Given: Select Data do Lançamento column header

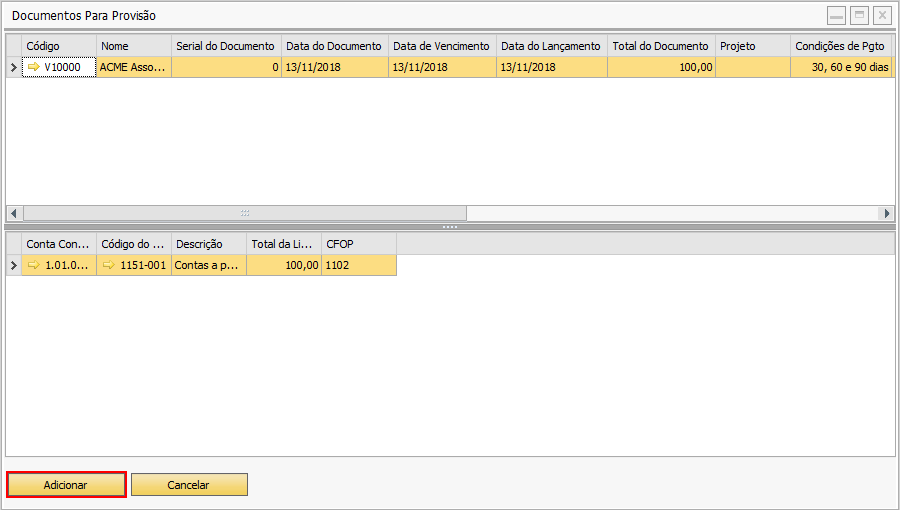Looking at the screenshot, I should (552, 46).
